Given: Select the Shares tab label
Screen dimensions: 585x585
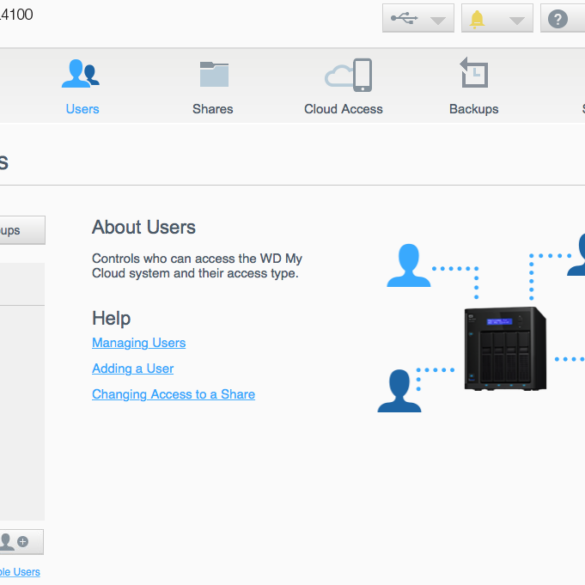Looking at the screenshot, I should pyautogui.click(x=213, y=109).
